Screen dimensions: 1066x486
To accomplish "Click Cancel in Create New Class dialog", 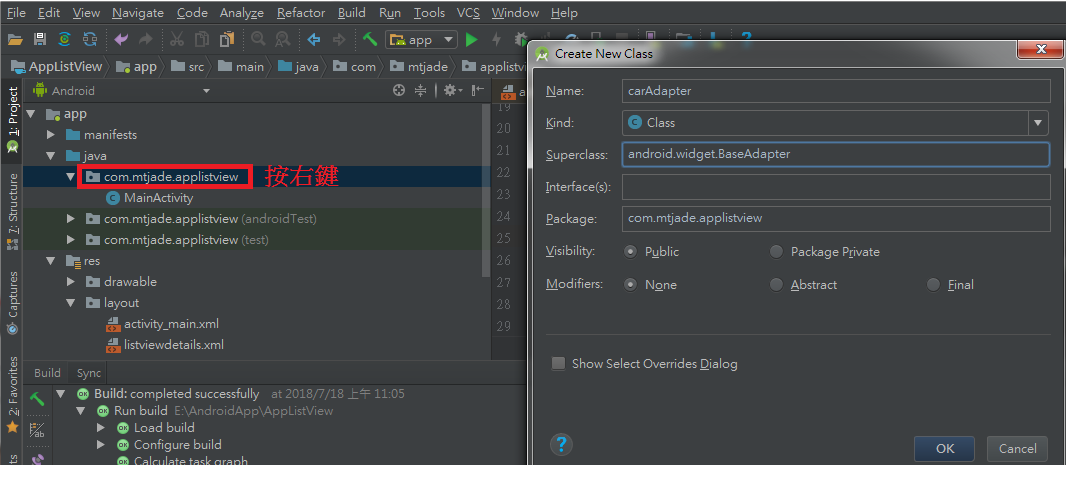I will (1018, 449).
